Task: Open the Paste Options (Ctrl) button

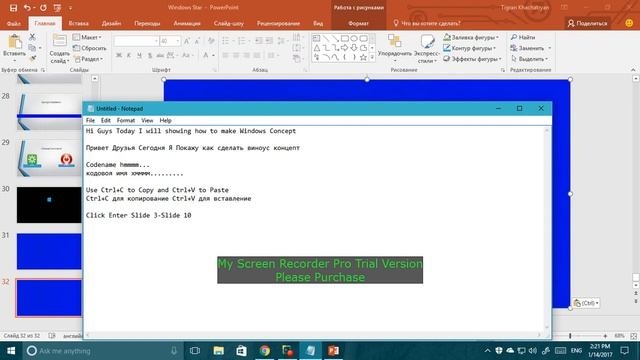Action: pyautogui.click(x=586, y=303)
